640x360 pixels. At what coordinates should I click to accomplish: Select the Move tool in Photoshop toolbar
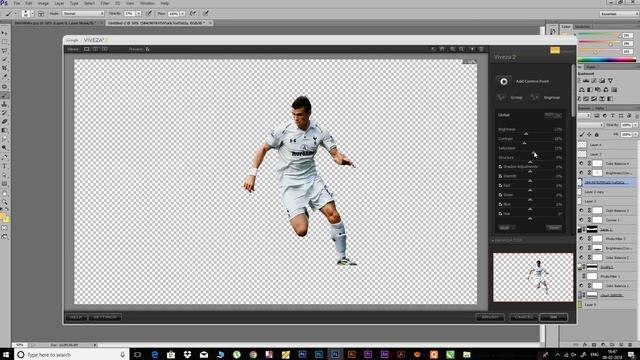[x=4, y=33]
